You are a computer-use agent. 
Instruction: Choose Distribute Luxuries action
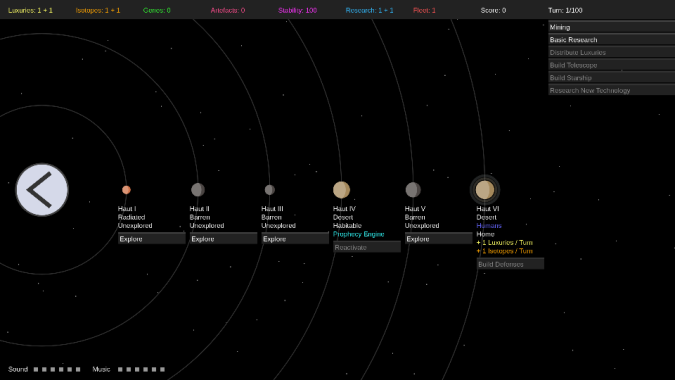click(x=611, y=53)
